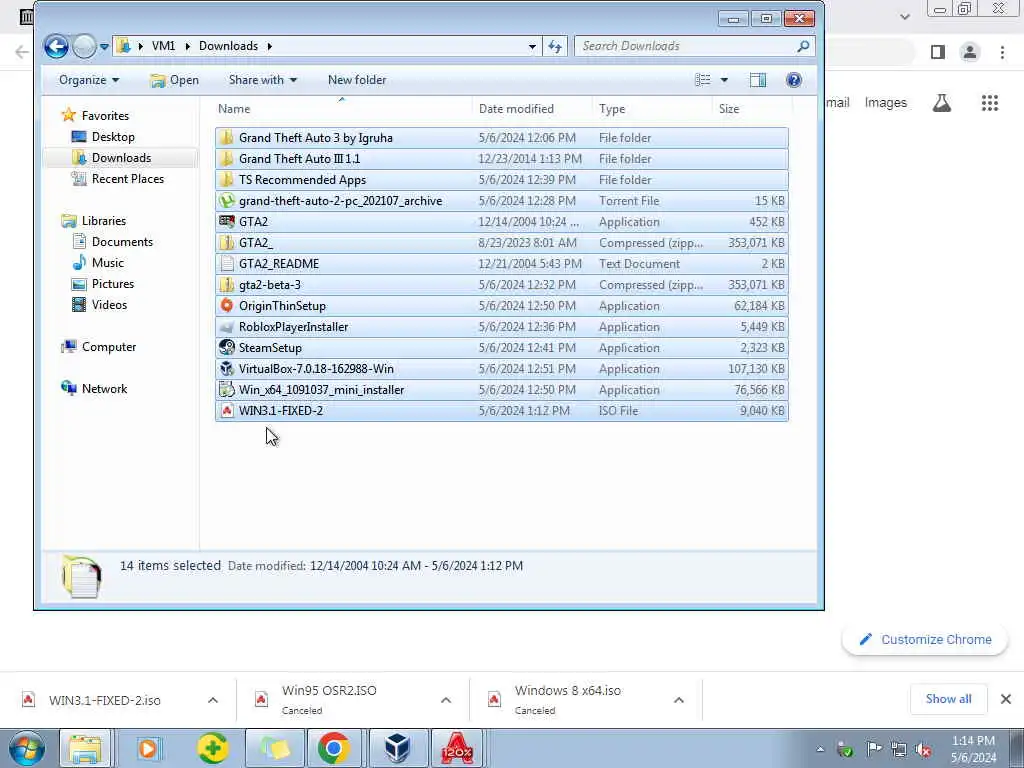Select Network in the navigation pane
The image size is (1024, 768).
coord(104,389)
